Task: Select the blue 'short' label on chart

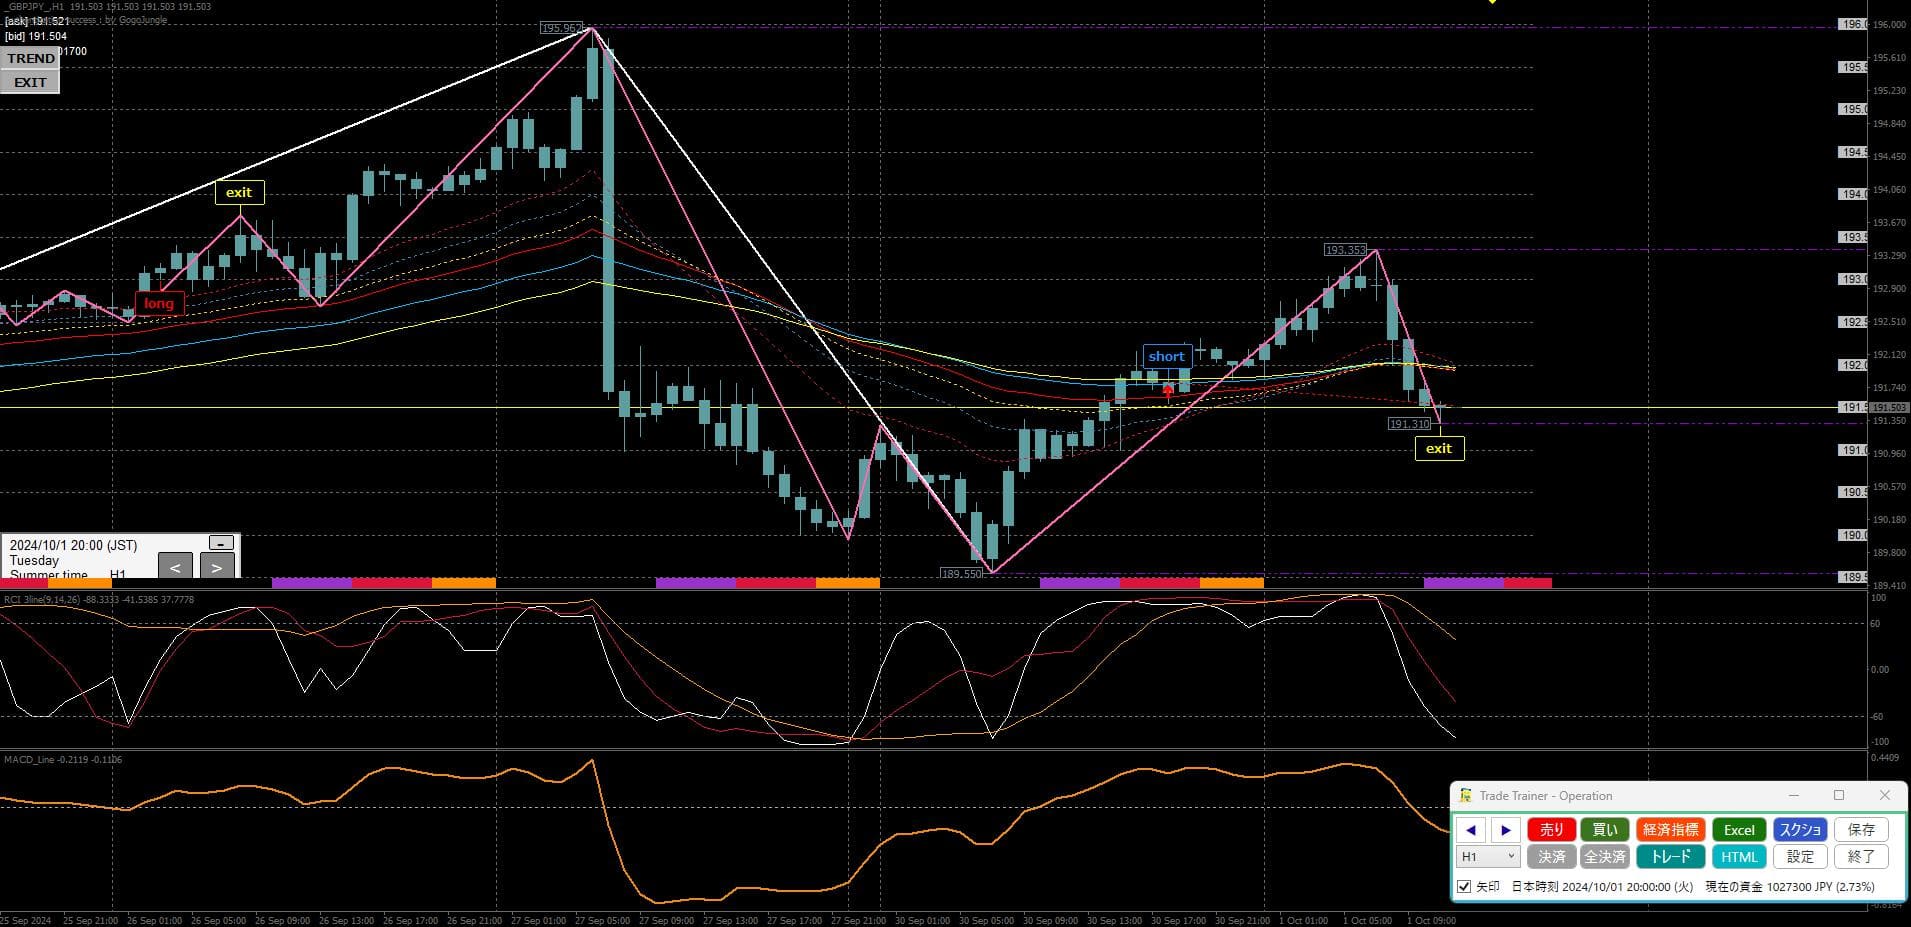Action: coord(1166,357)
